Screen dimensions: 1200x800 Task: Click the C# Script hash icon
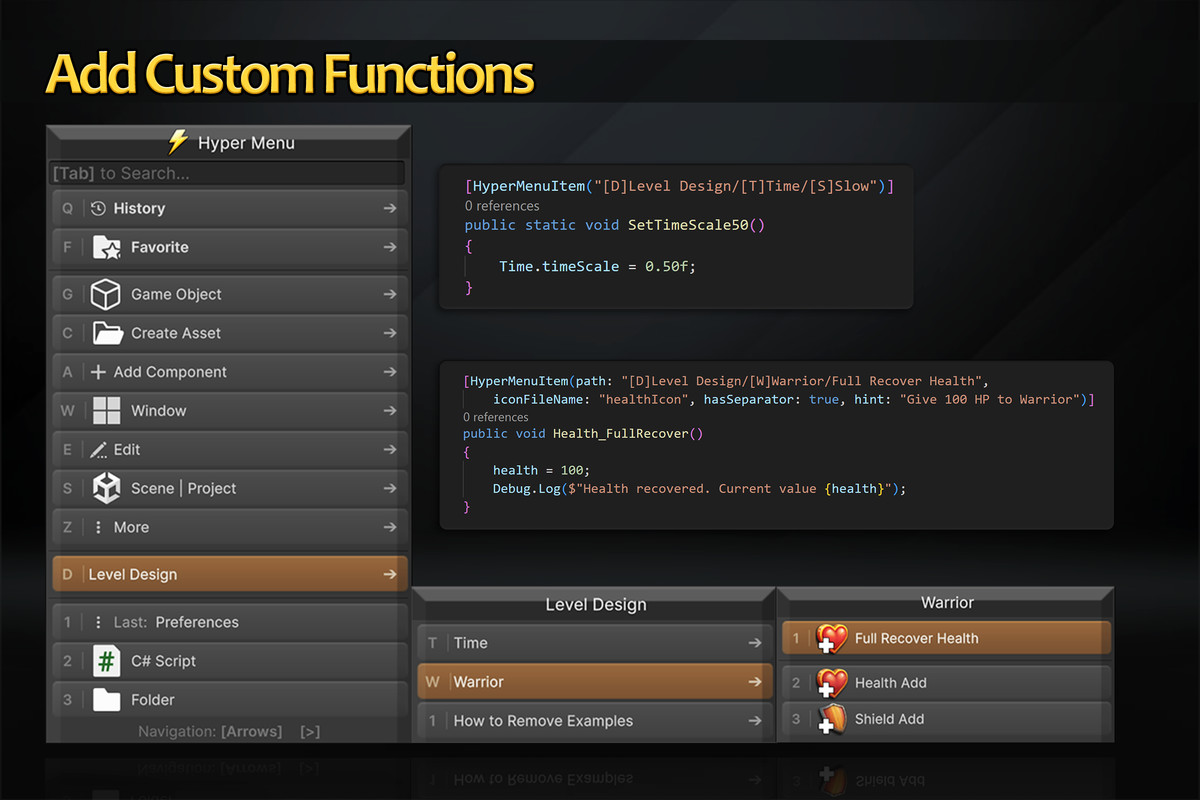point(106,661)
